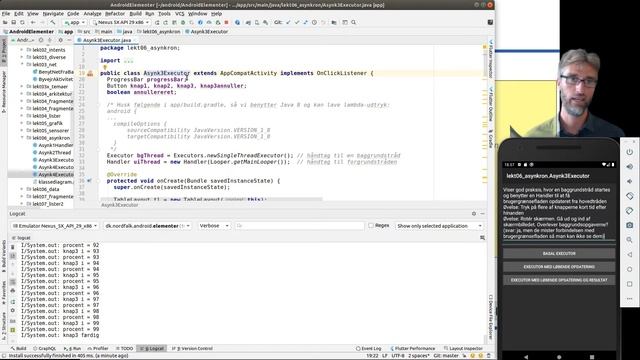
Task: Click the AndroidElementer breadcrumb
Action: 29,31
